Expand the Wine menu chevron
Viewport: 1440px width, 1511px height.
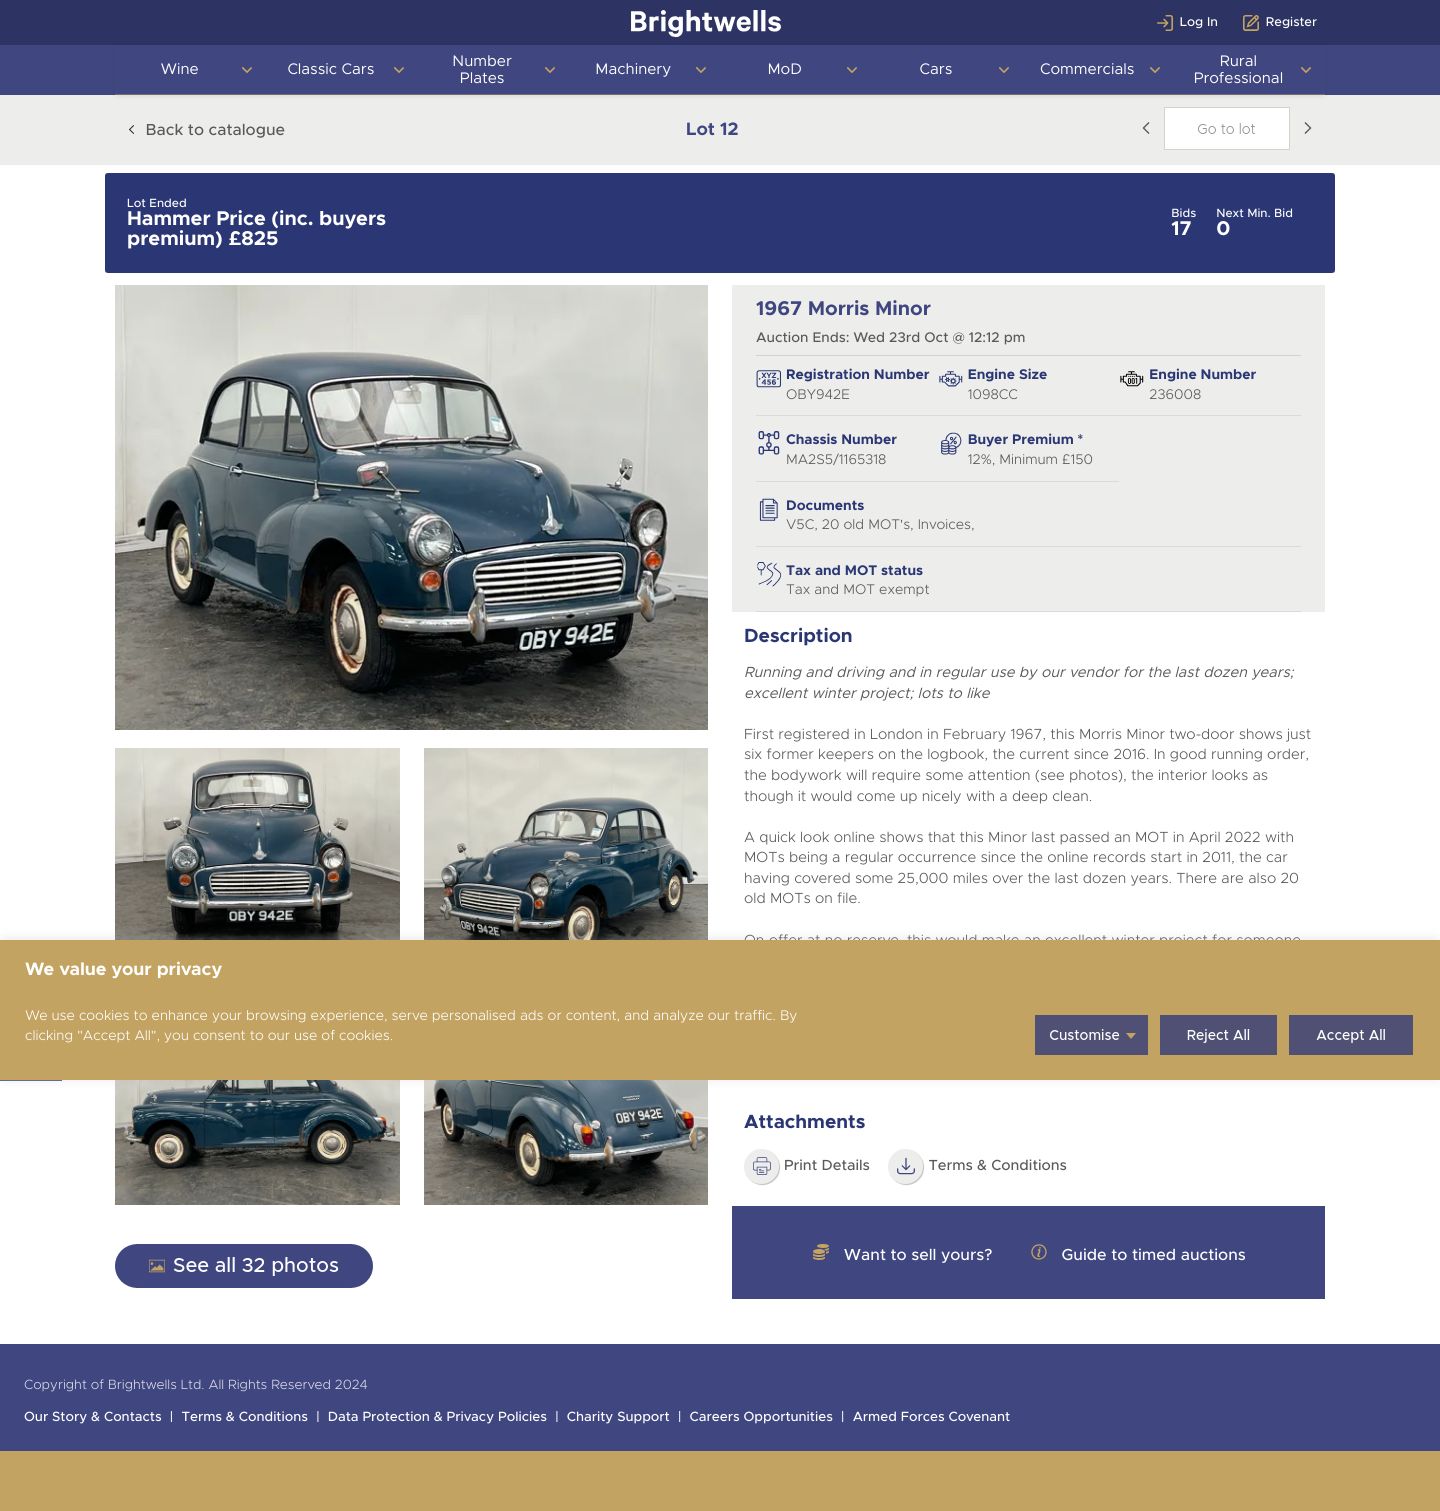tap(247, 70)
